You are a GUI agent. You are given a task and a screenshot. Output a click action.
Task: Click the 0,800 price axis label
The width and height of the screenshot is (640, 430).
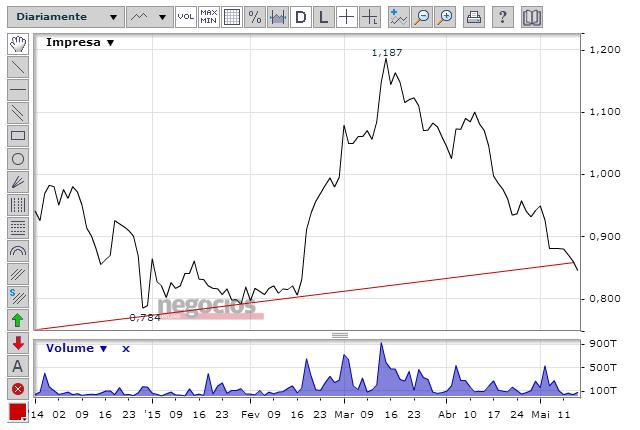click(x=605, y=299)
